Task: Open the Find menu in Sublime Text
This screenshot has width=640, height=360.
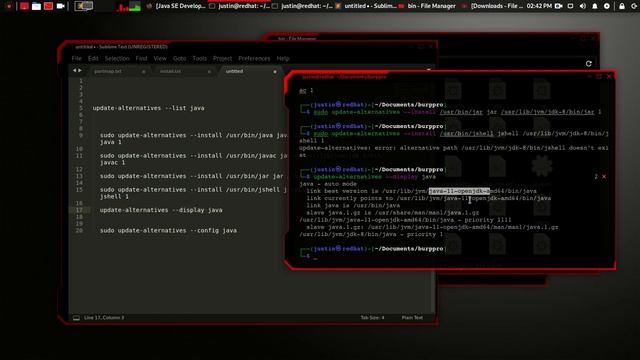Action: [x=141, y=58]
